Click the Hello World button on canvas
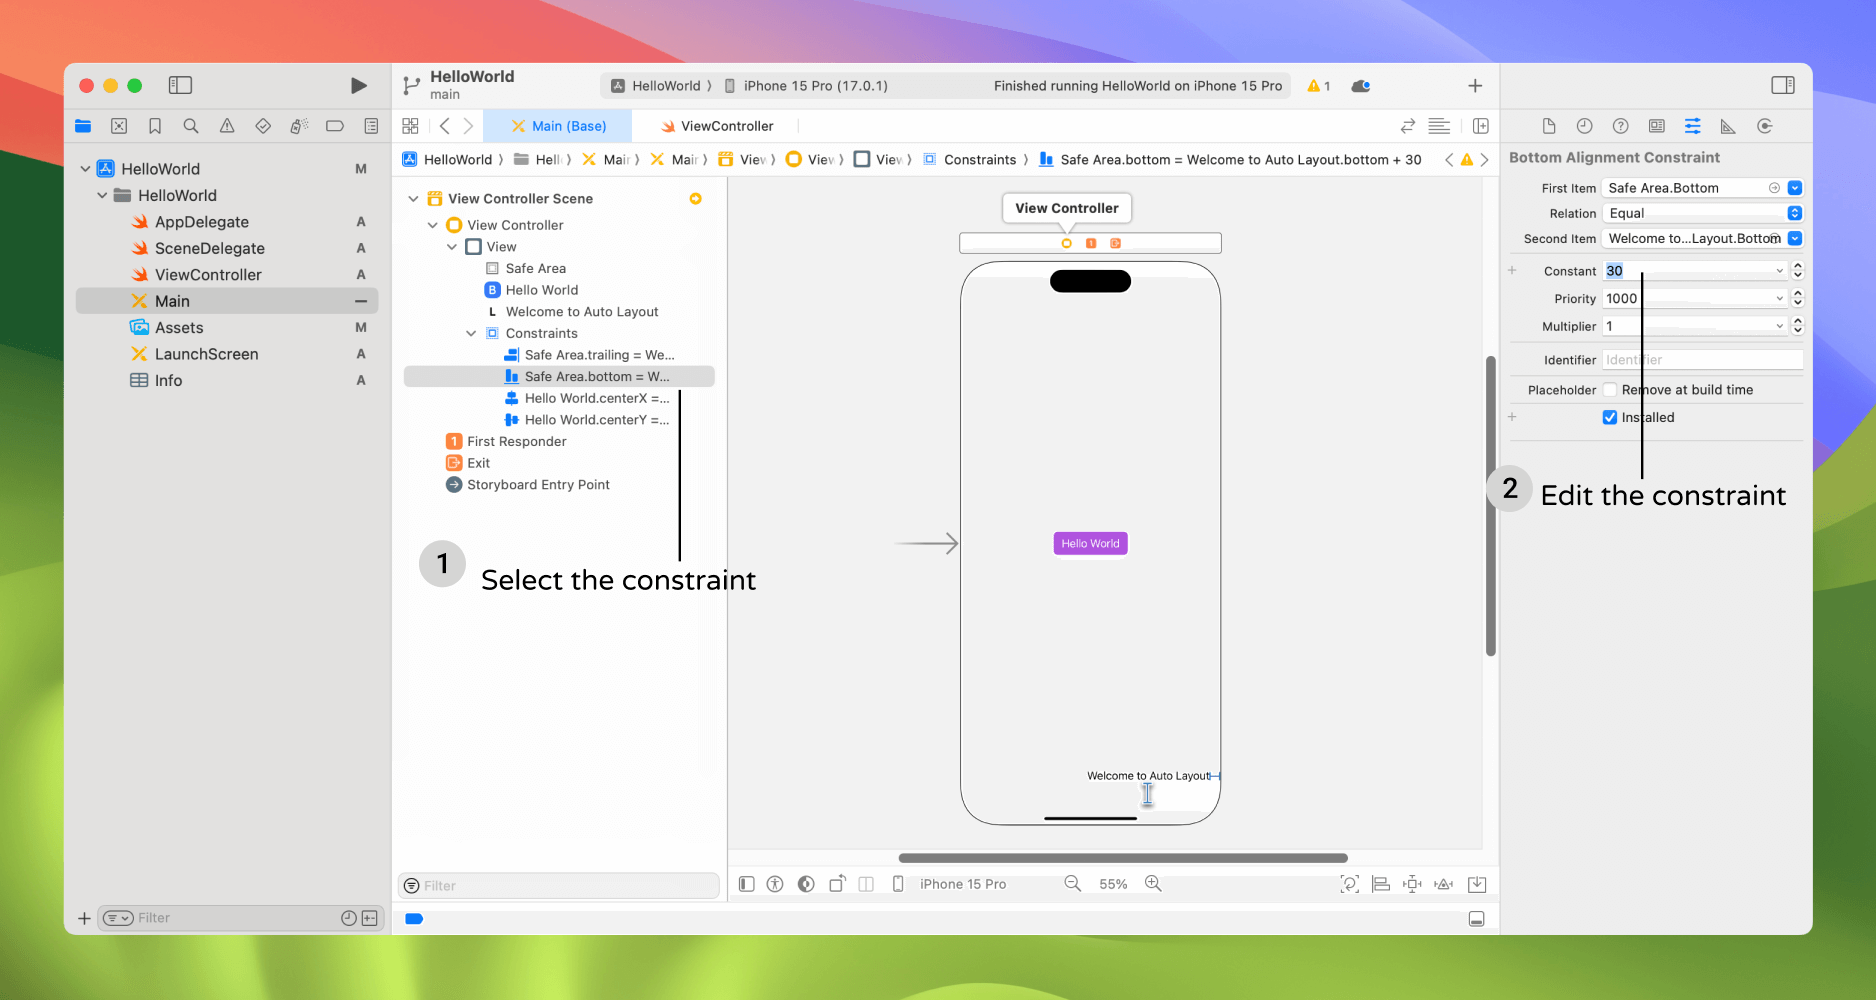Viewport: 1876px width, 1000px height. click(1090, 544)
